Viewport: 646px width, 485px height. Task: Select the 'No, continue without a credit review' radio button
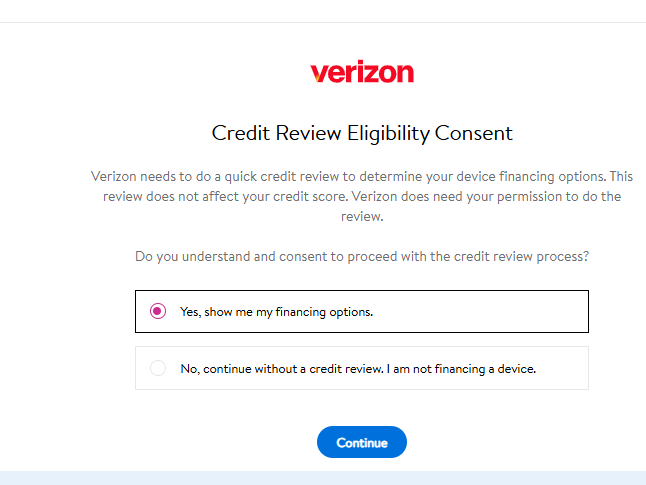[x=157, y=368]
